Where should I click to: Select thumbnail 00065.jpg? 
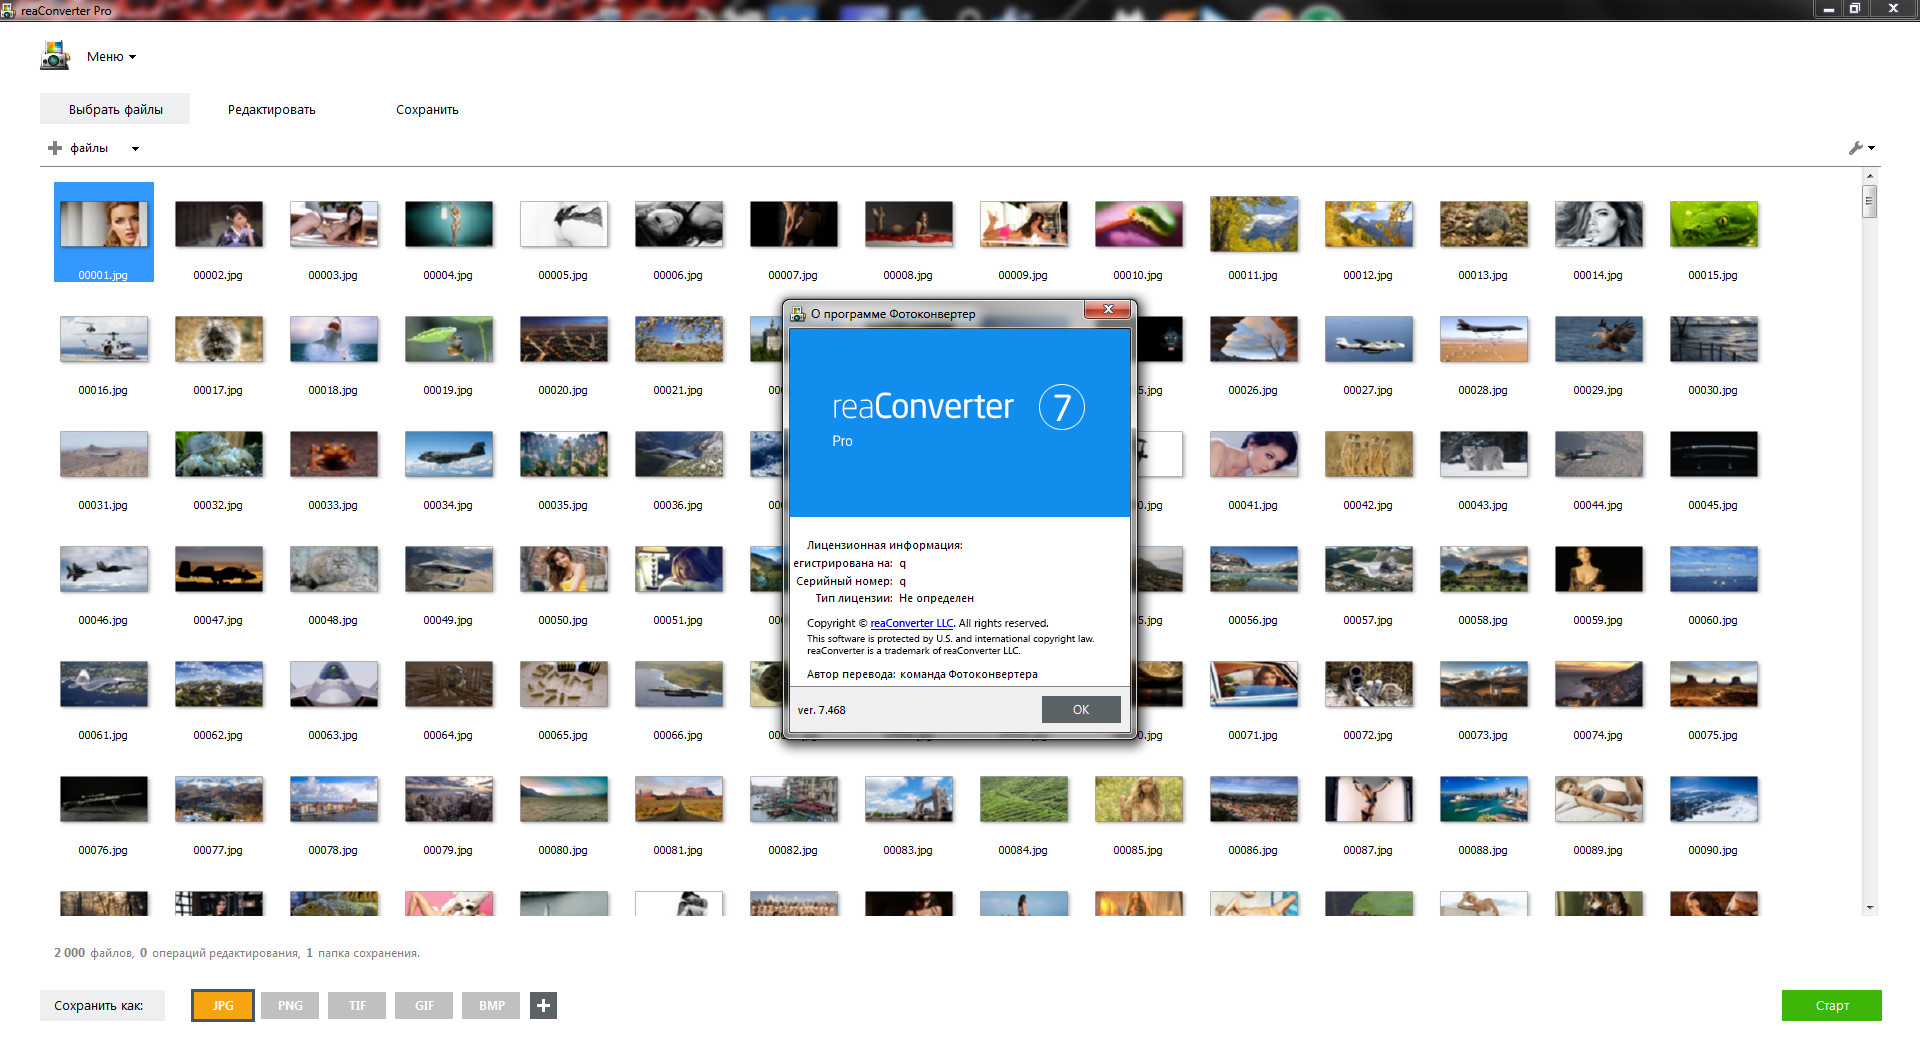tap(564, 684)
